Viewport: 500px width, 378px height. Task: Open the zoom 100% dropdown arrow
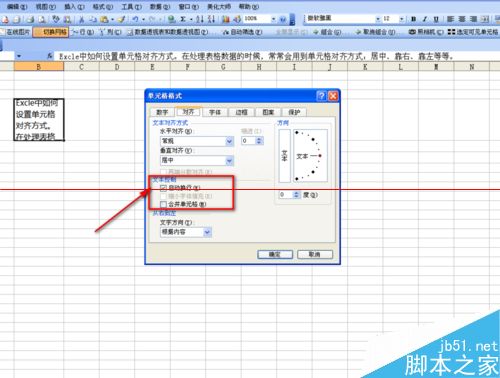(x=273, y=19)
